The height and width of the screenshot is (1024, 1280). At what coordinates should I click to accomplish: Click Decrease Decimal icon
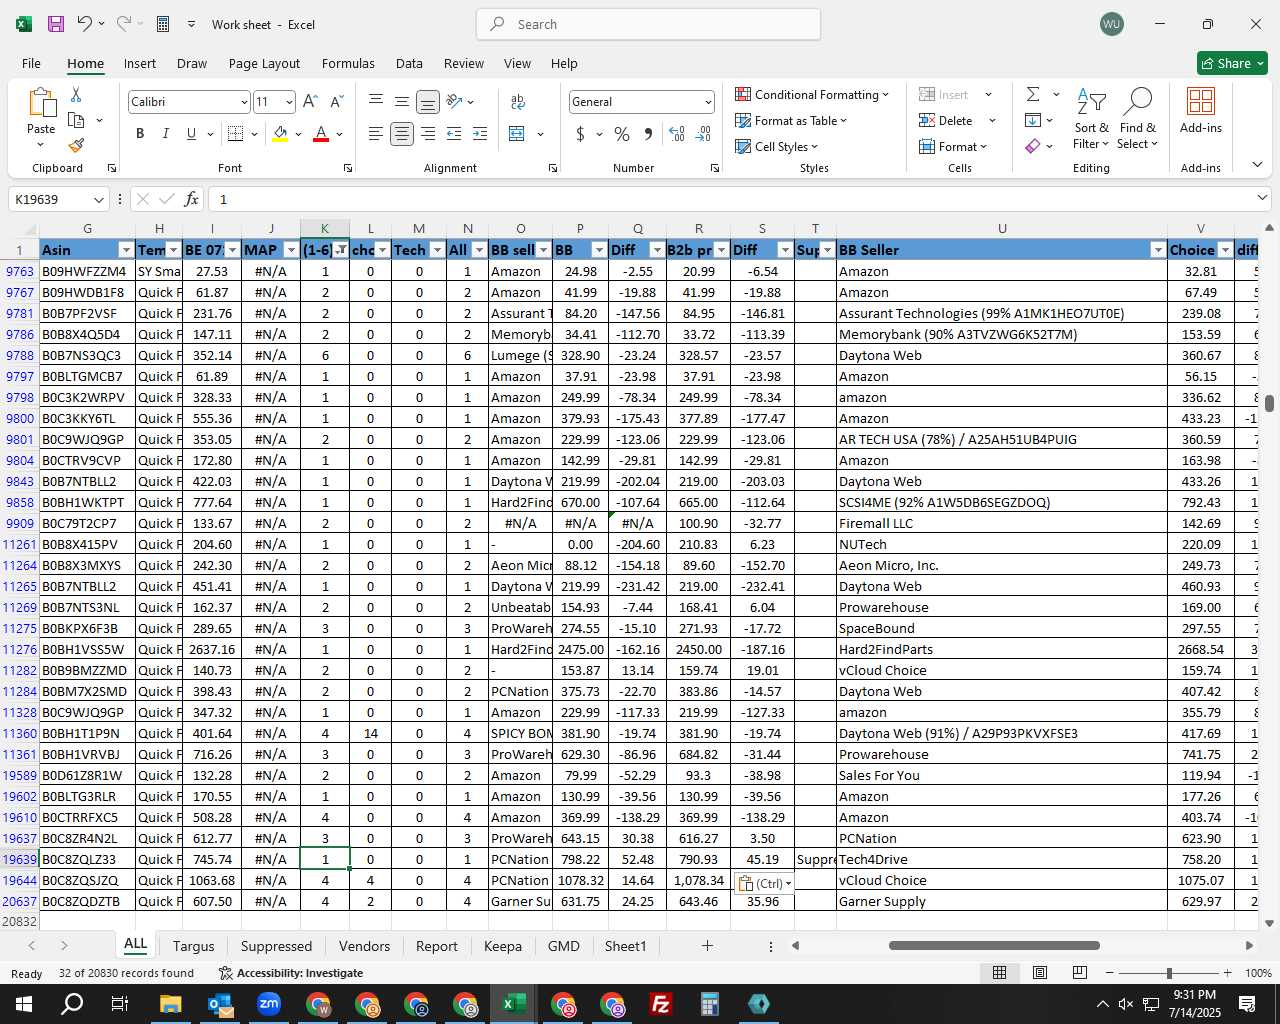coord(703,133)
